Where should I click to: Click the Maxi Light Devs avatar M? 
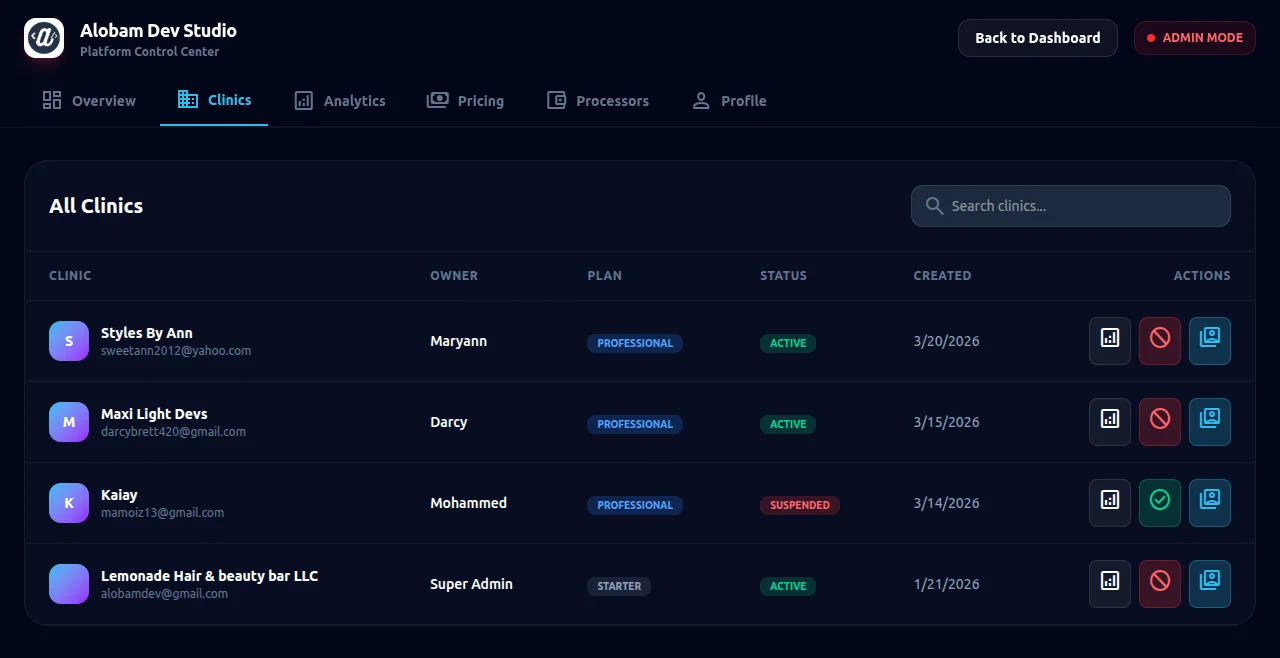click(69, 422)
